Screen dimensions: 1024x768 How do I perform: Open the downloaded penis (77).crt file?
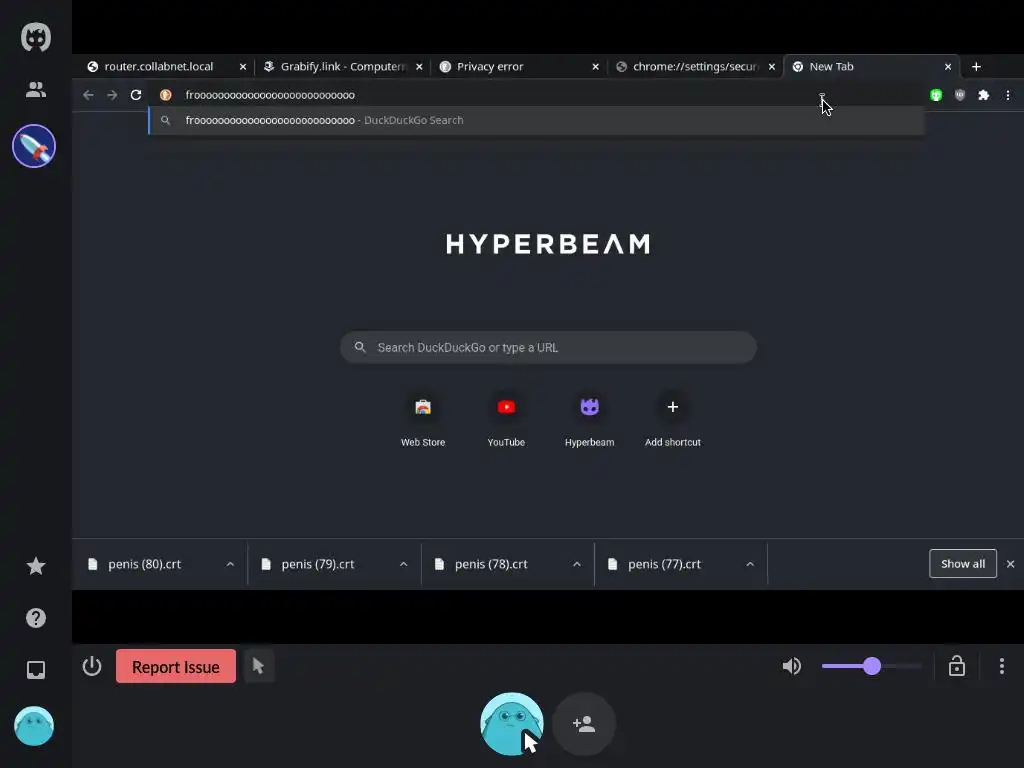click(x=664, y=564)
